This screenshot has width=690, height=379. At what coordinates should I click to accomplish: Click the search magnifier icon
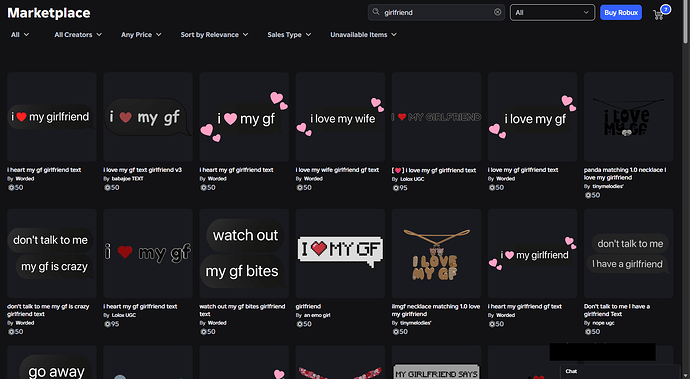[x=376, y=12]
